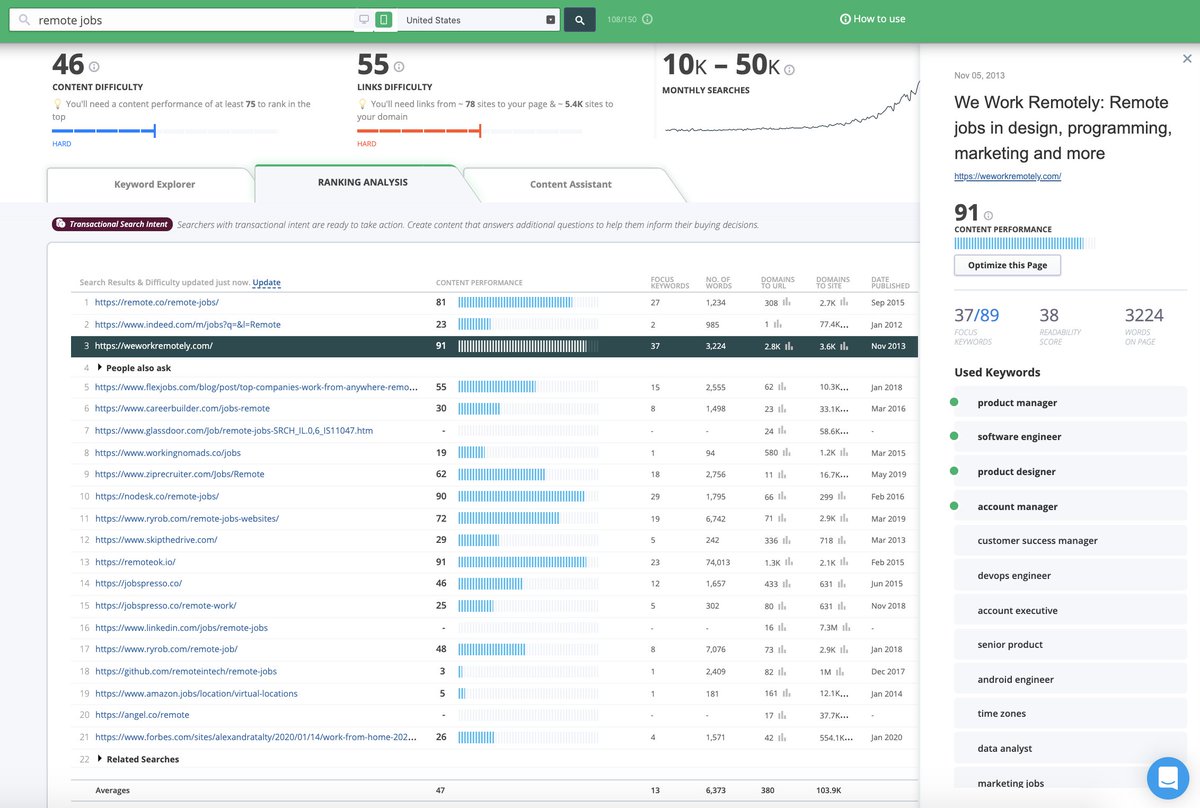Image resolution: width=1200 pixels, height=808 pixels.
Task: Open the nodesk.co/remote-jobs result link
Action: [156, 496]
